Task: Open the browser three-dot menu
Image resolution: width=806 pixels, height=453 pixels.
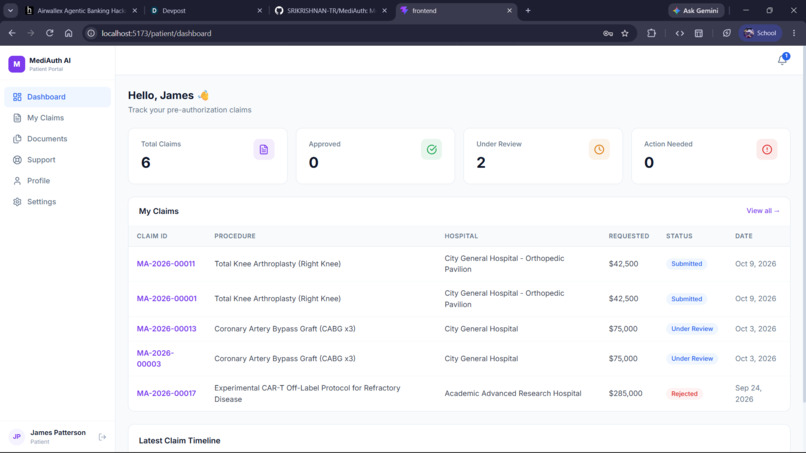Action: [x=794, y=33]
